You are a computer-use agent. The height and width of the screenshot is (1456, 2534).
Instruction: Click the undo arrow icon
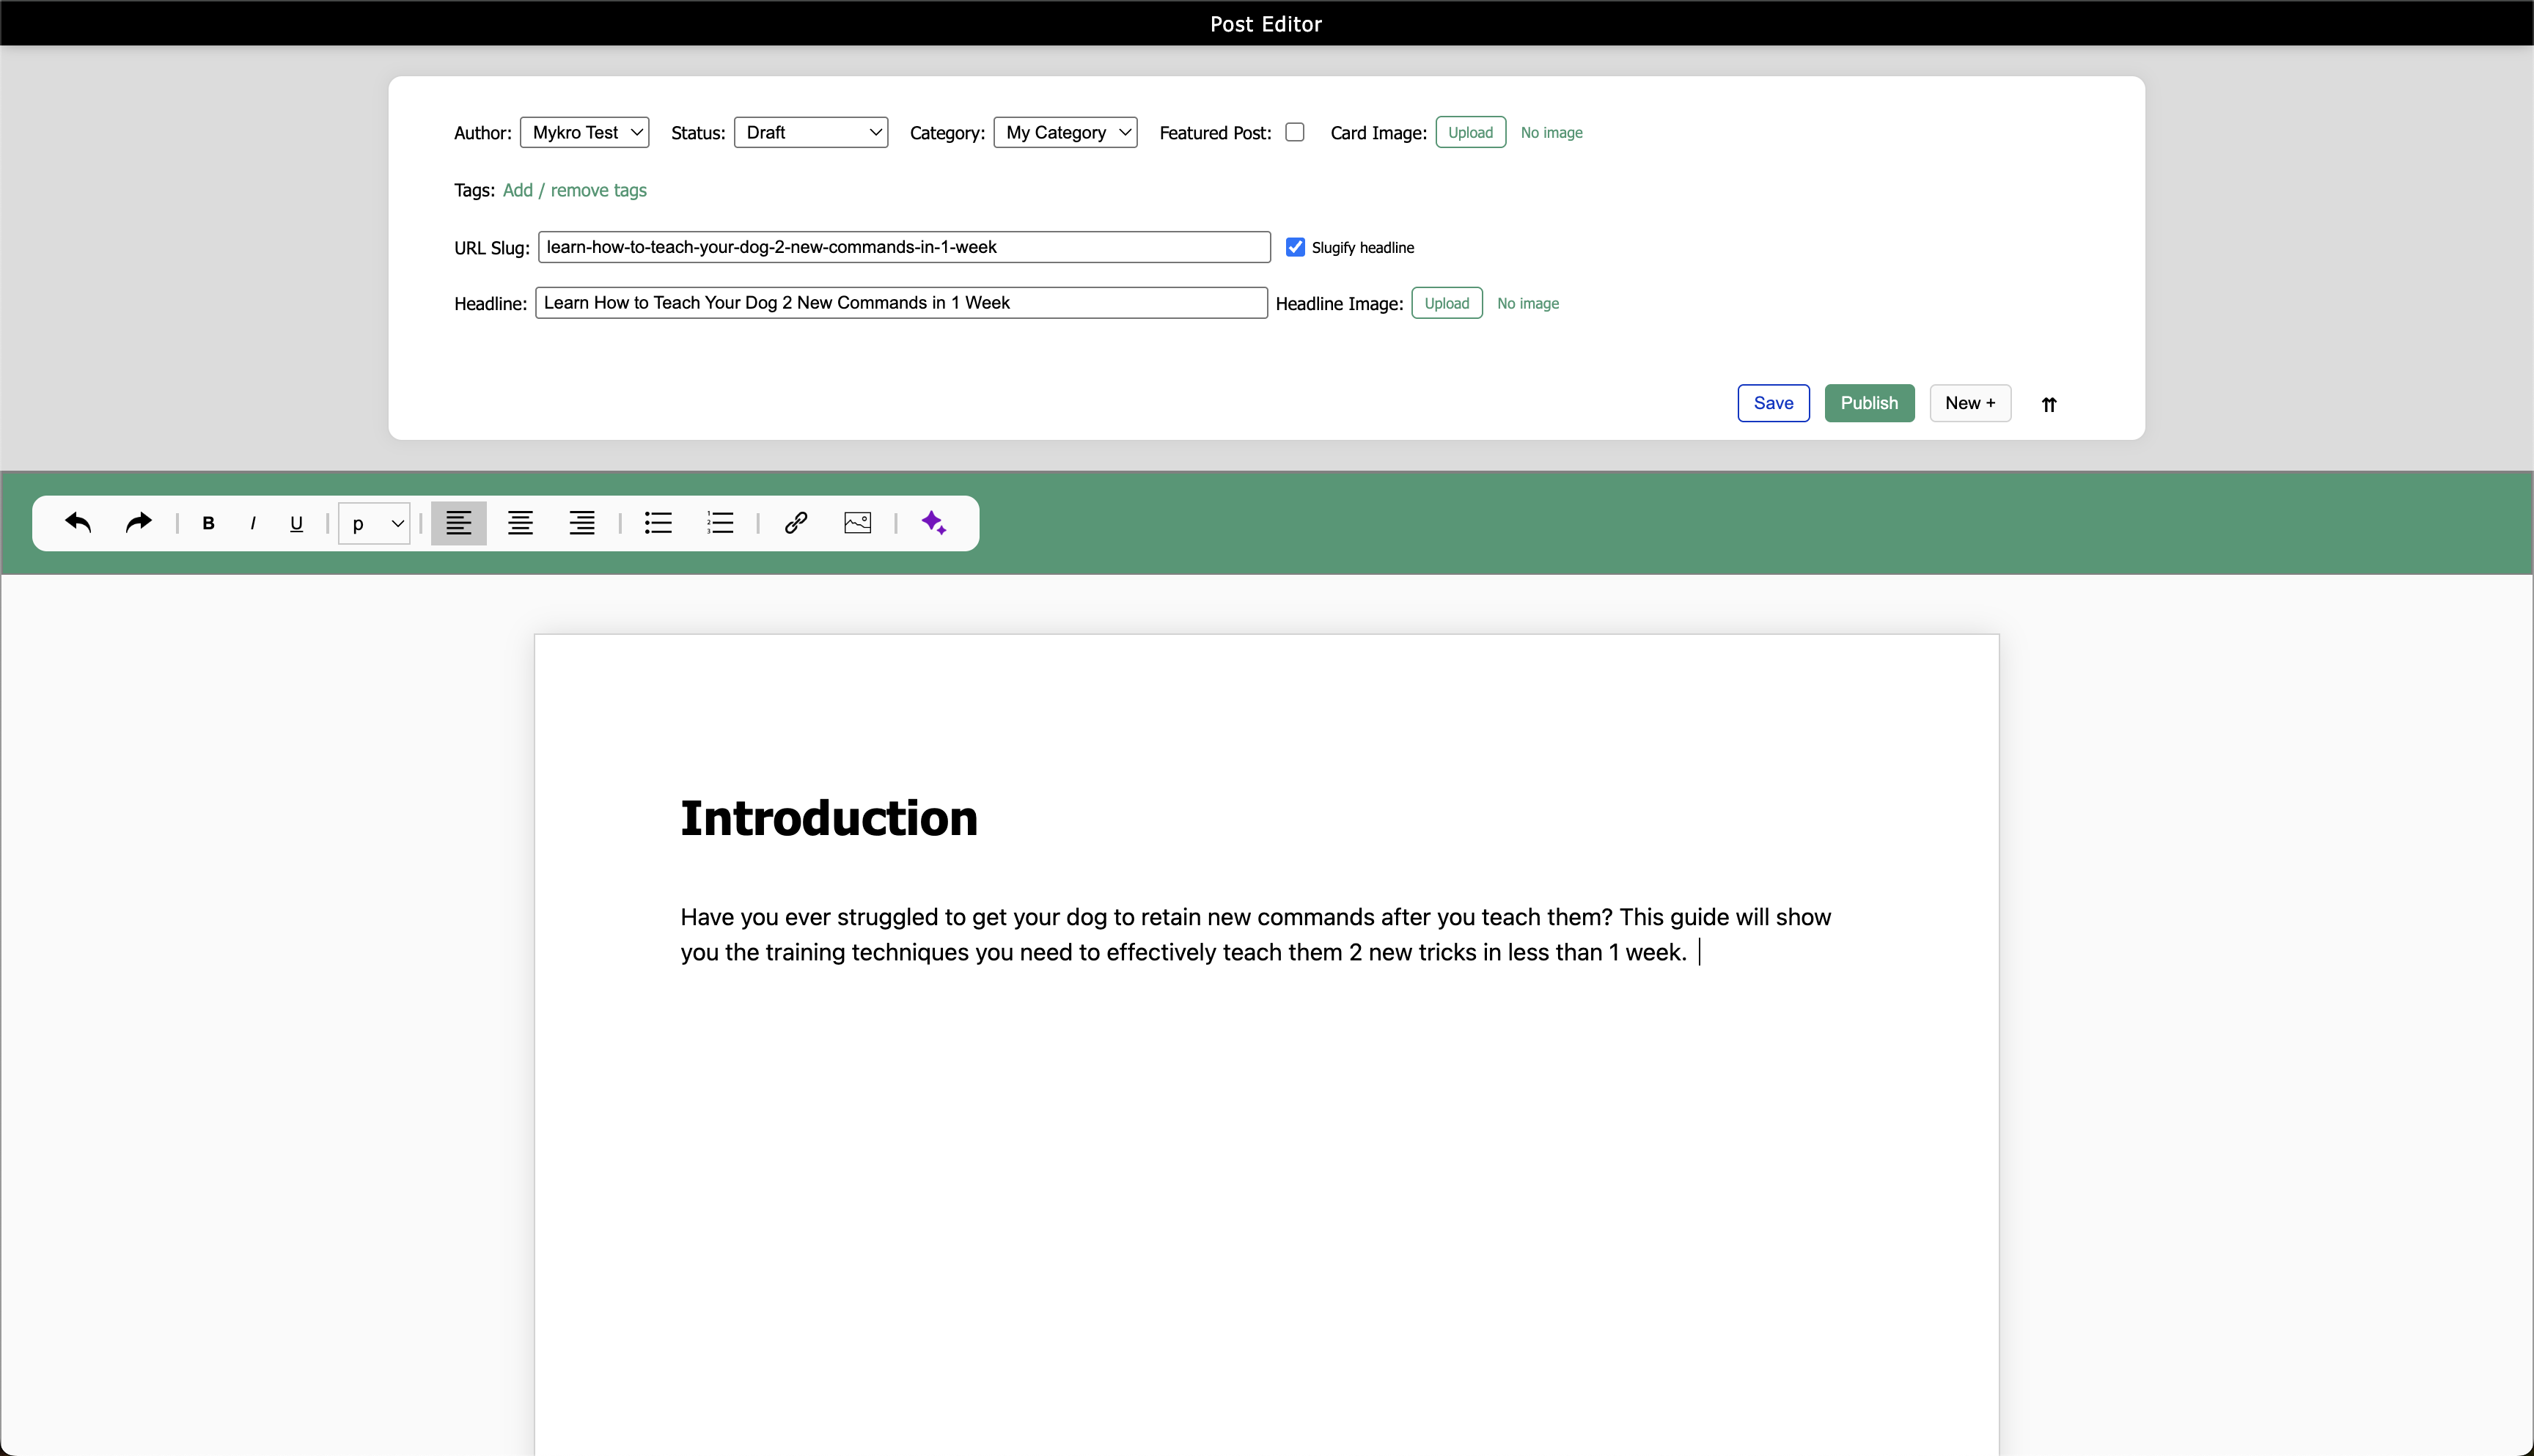(x=78, y=522)
